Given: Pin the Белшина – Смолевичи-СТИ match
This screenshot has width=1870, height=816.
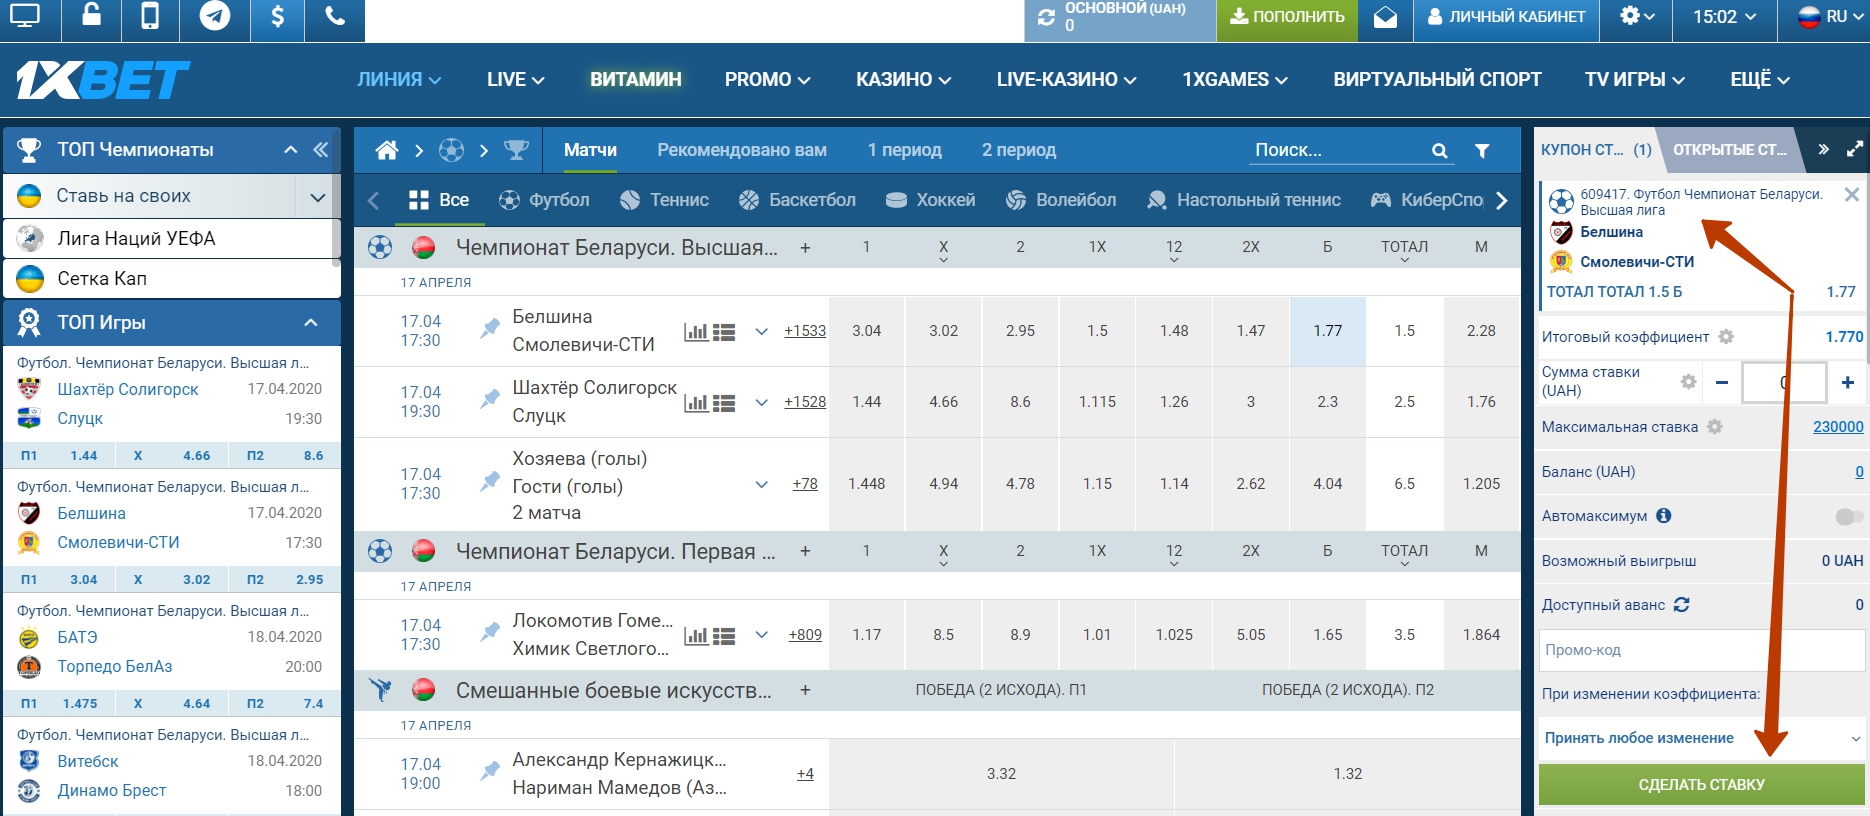Looking at the screenshot, I should (x=489, y=327).
